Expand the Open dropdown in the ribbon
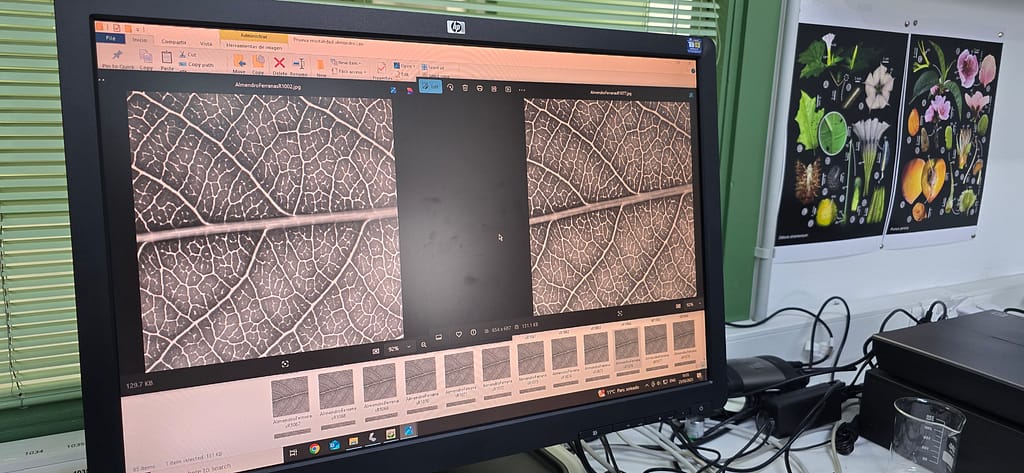The height and width of the screenshot is (473, 1024). point(404,66)
